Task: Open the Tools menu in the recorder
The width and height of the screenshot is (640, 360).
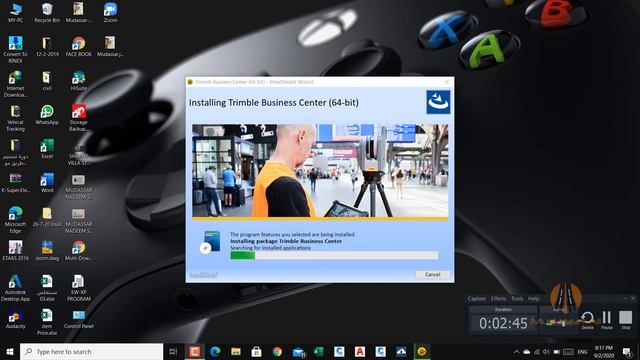Action: pyautogui.click(x=517, y=298)
